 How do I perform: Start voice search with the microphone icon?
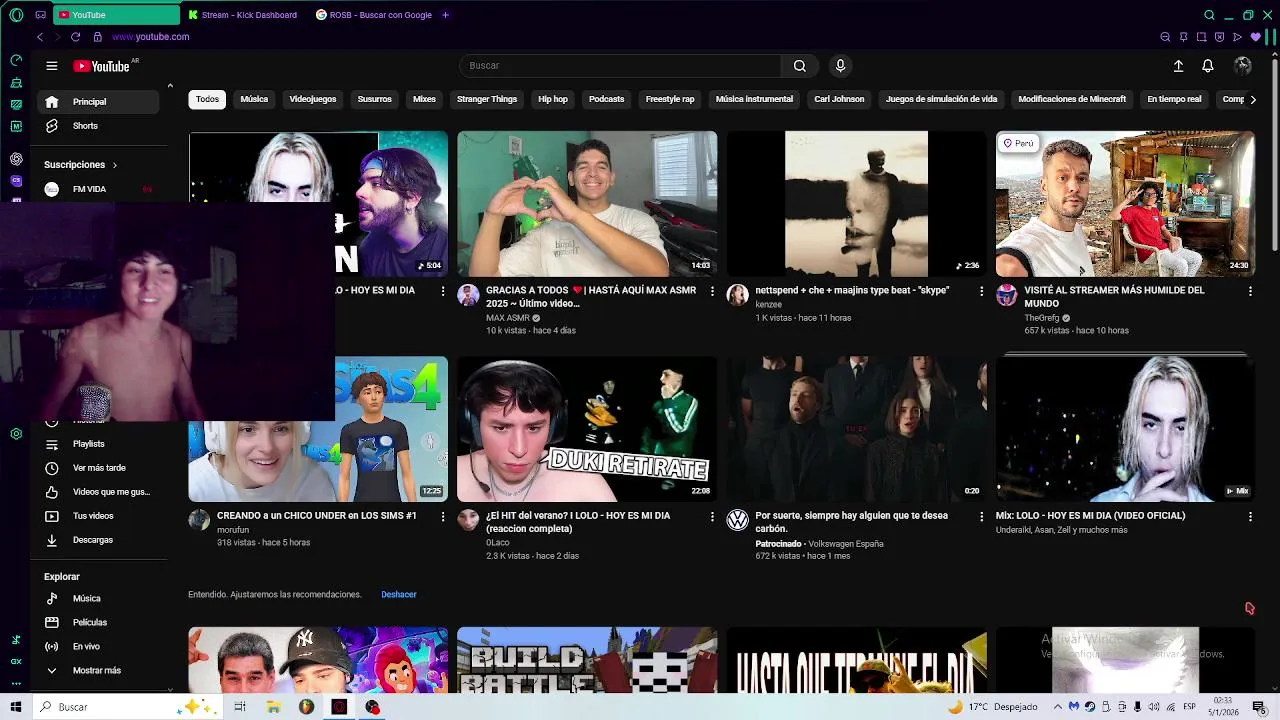(840, 66)
